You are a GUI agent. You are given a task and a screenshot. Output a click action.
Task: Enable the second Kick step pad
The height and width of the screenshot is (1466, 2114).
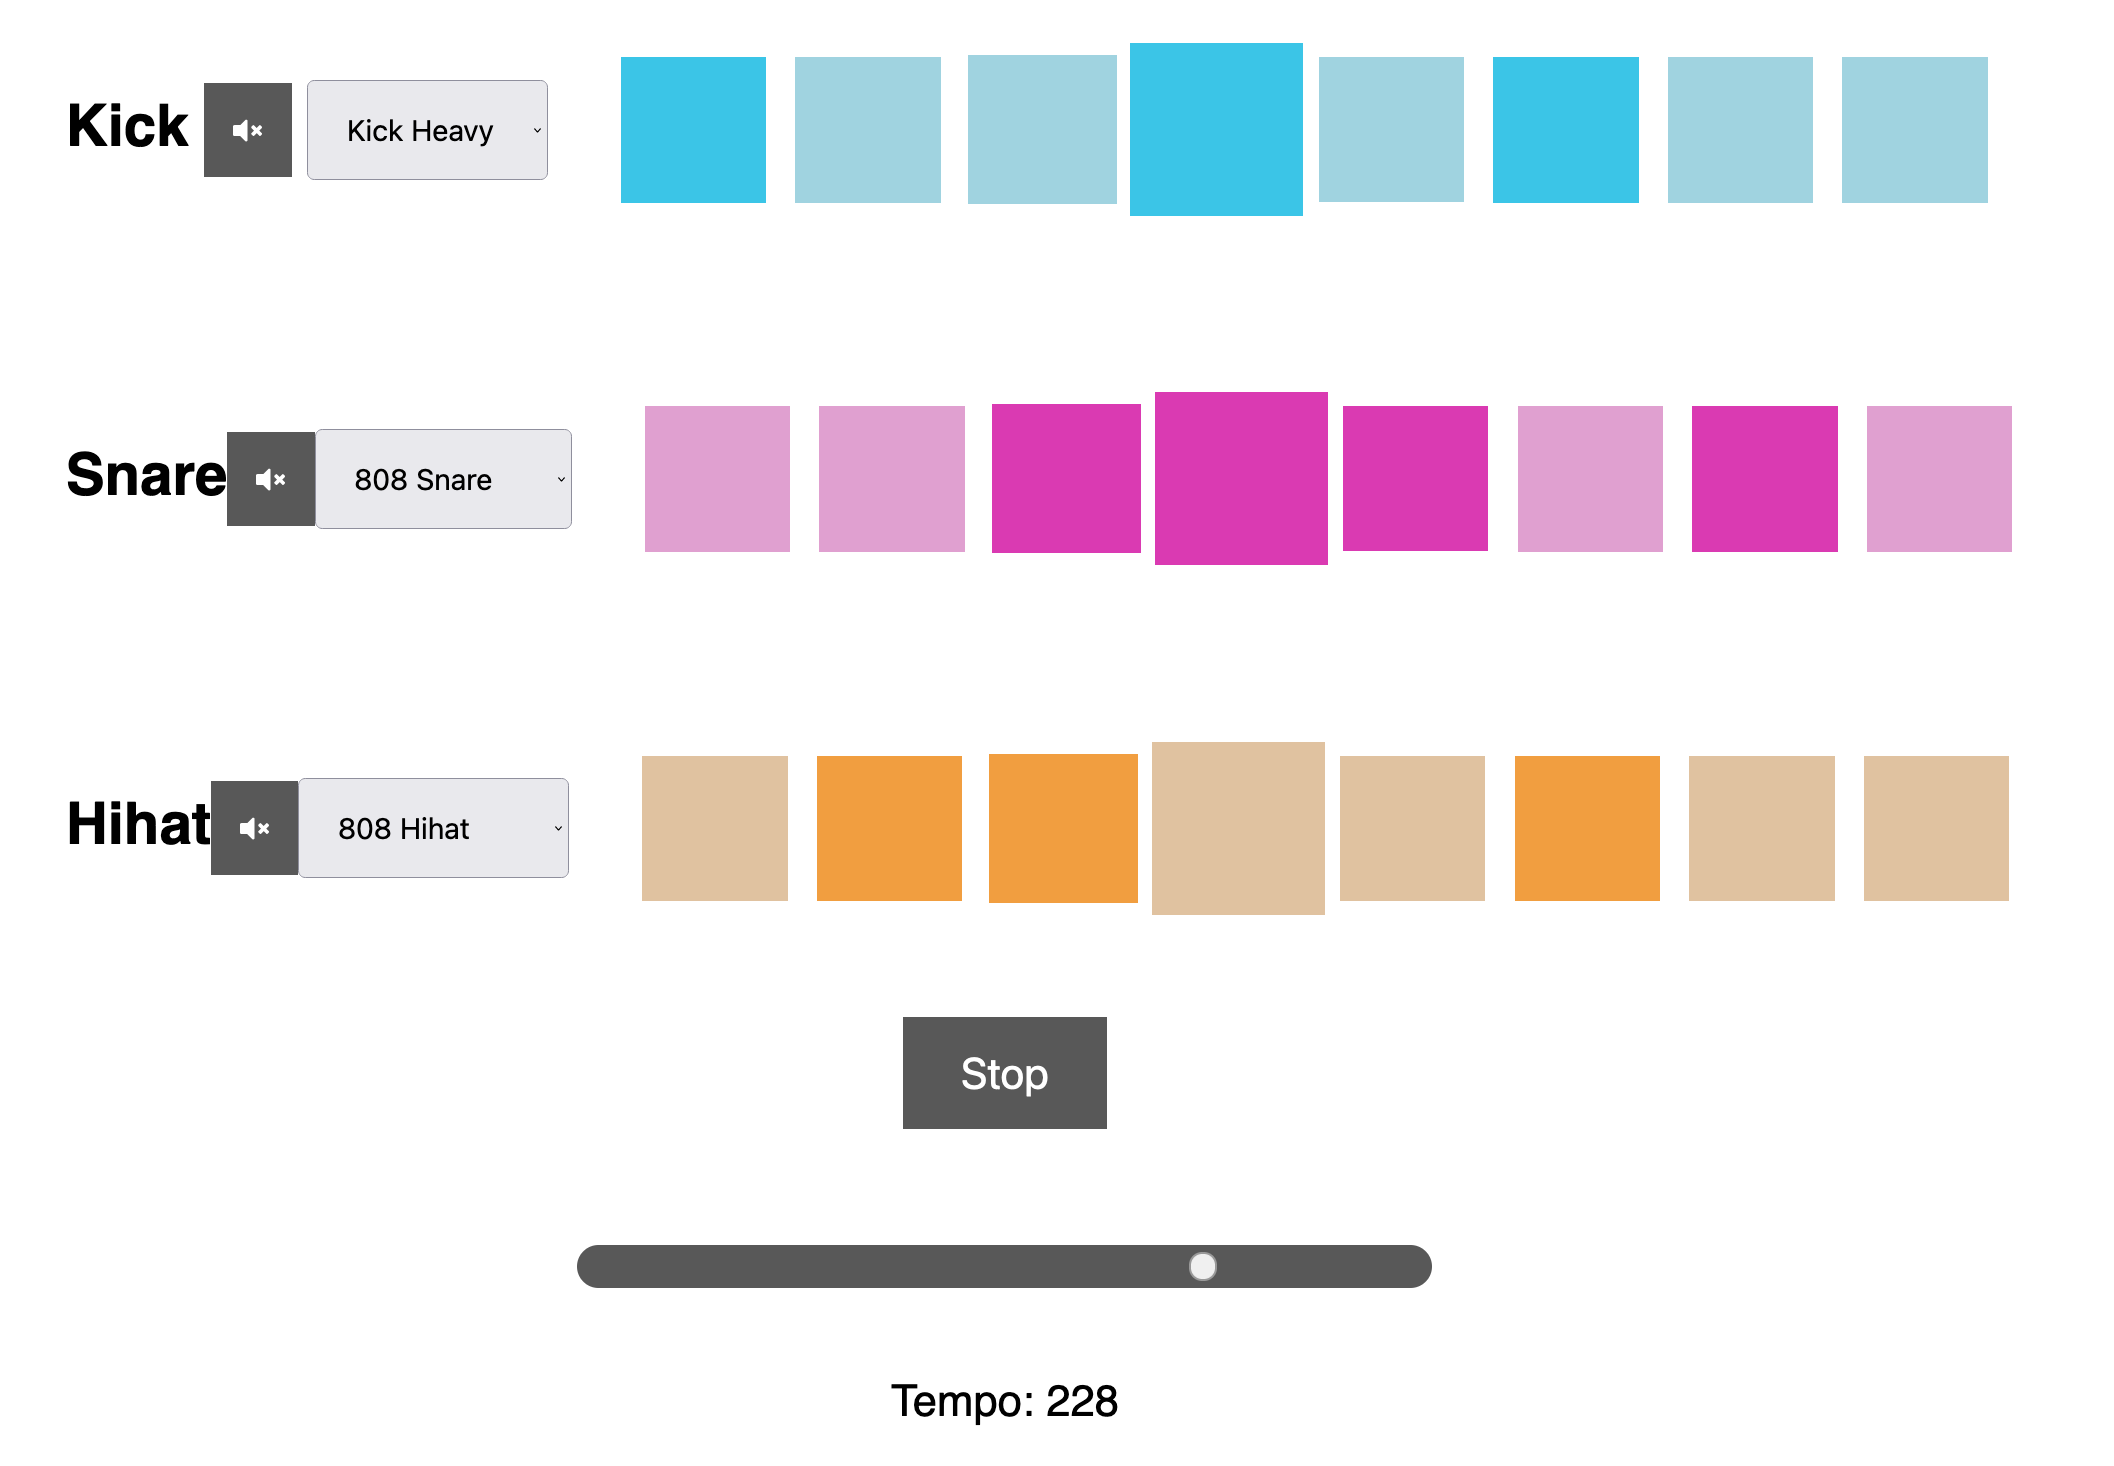tap(867, 130)
